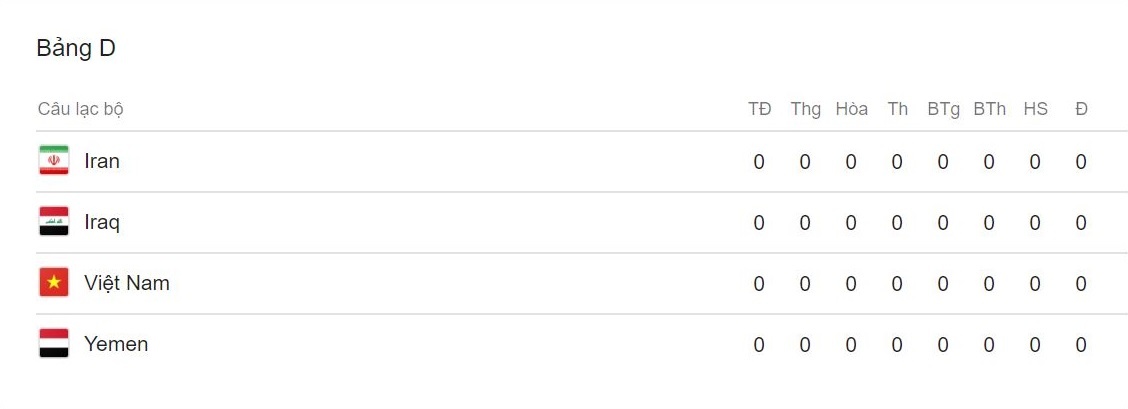Select the Việt Nam team name
The height and width of the screenshot is (409, 1128).
(x=127, y=283)
